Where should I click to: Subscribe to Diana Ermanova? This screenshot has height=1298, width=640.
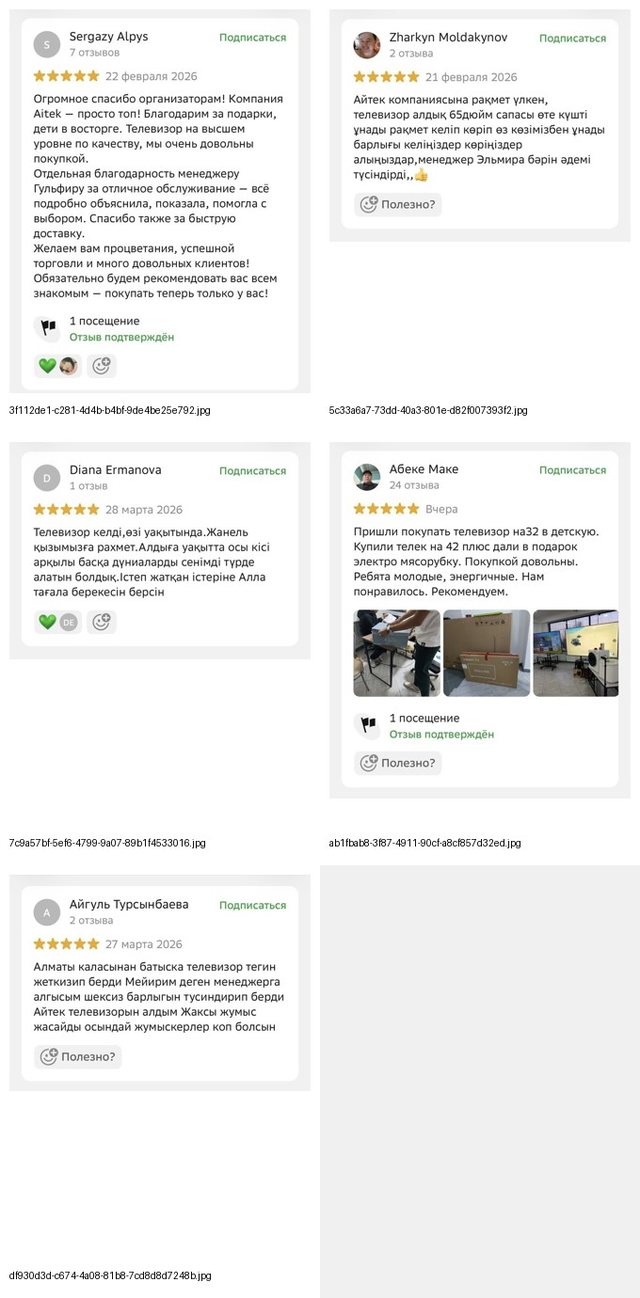(252, 470)
